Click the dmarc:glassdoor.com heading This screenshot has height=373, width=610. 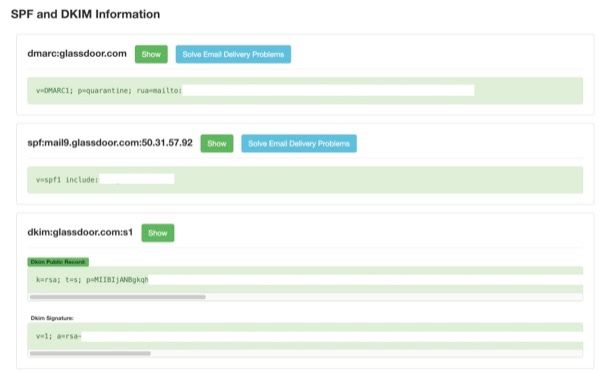[77, 54]
